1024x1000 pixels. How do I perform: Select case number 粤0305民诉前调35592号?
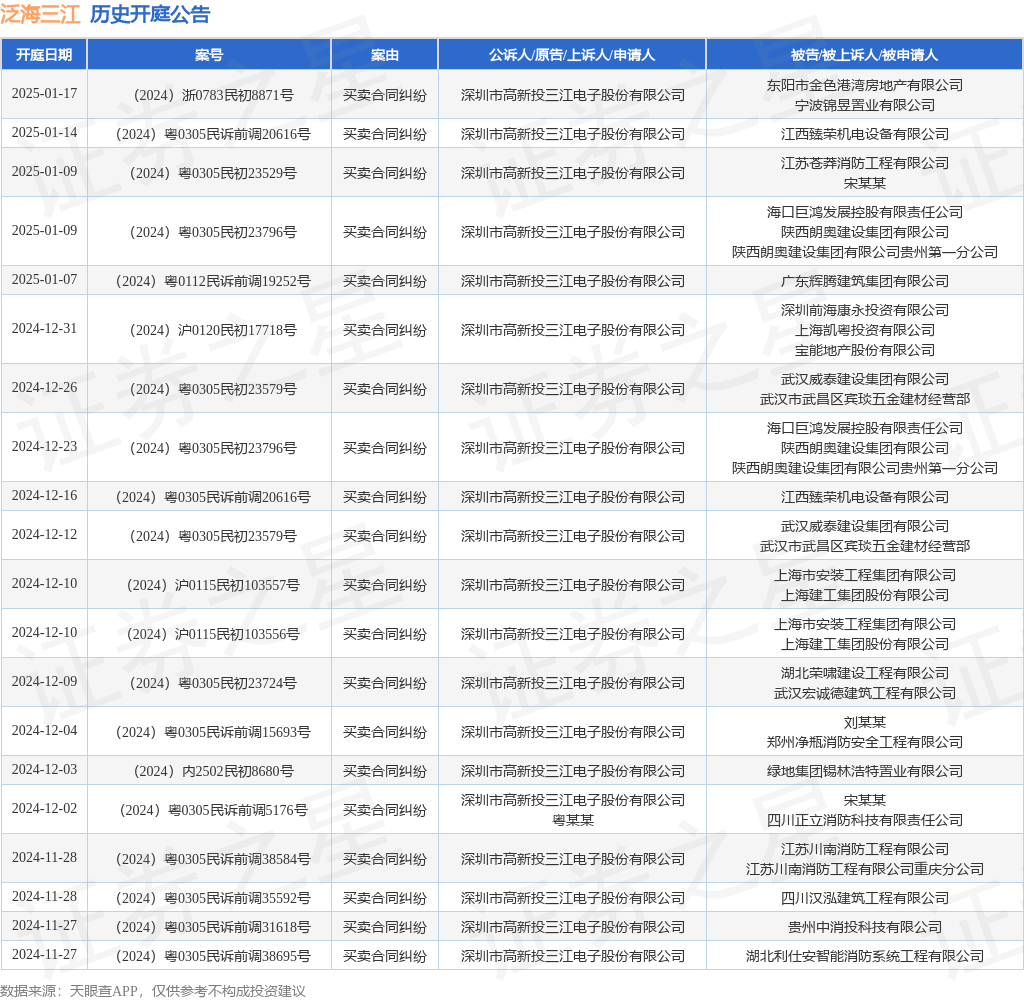[x=237, y=899]
